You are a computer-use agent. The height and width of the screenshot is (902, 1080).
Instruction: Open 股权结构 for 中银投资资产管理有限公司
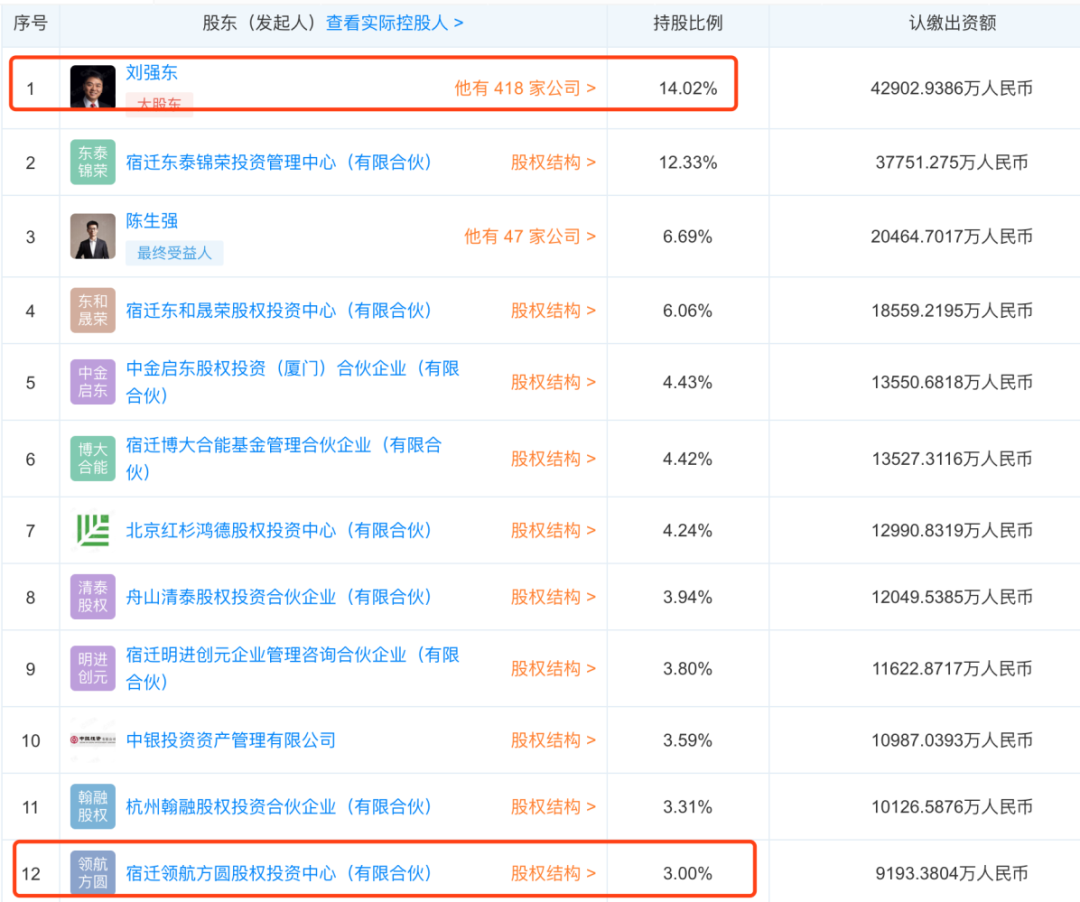553,740
